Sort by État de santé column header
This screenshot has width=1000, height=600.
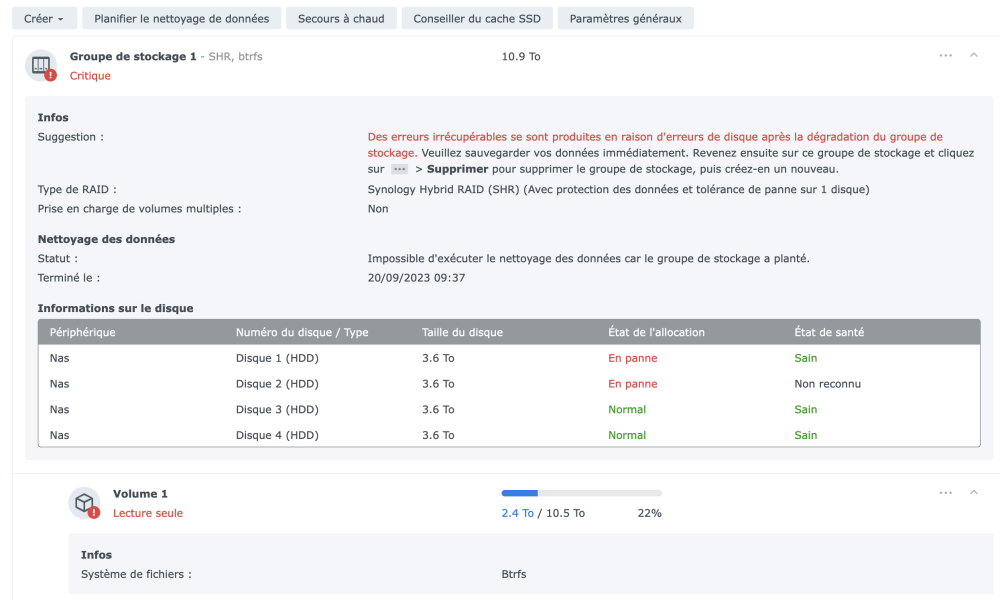pos(829,332)
